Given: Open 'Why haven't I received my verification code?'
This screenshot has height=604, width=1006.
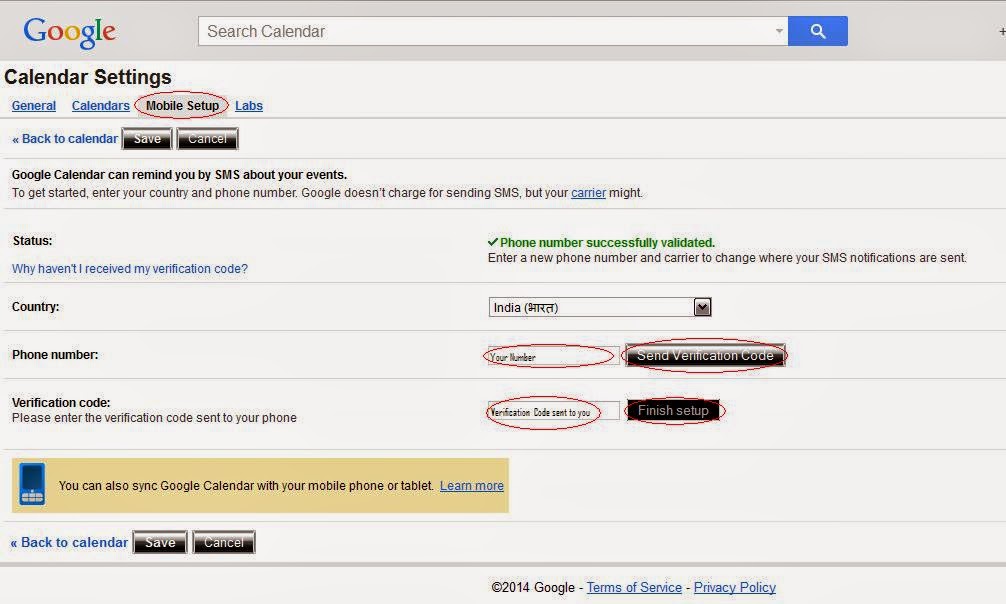Looking at the screenshot, I should tap(130, 268).
